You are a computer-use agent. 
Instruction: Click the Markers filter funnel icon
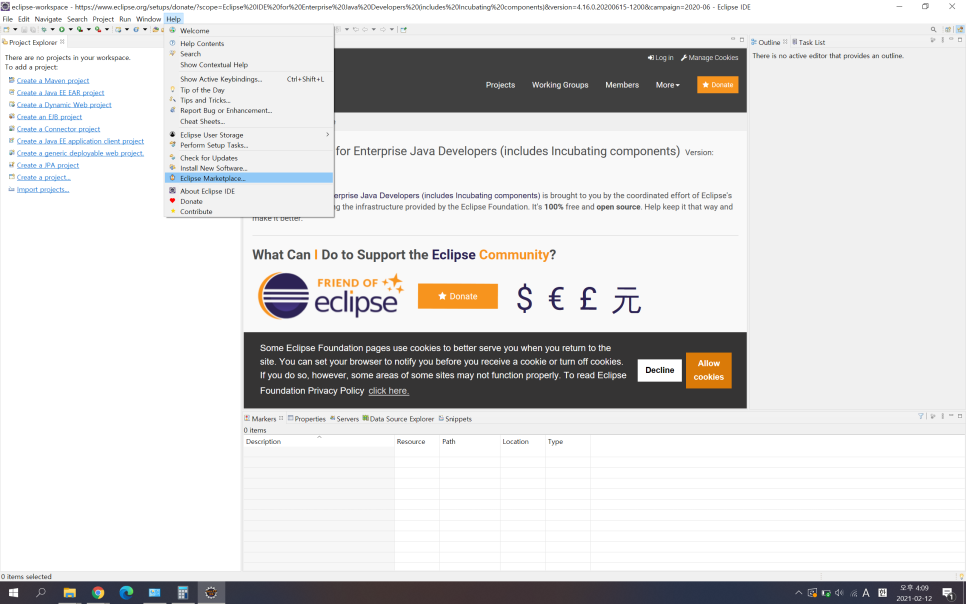click(x=921, y=416)
